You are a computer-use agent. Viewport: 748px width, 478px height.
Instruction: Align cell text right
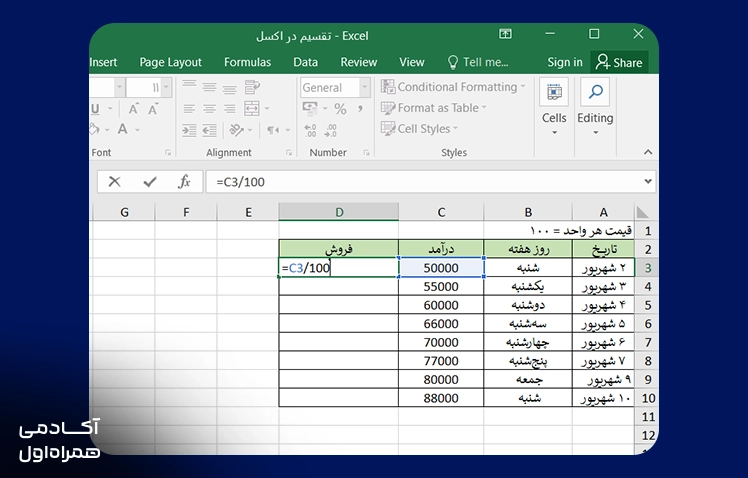(229, 109)
